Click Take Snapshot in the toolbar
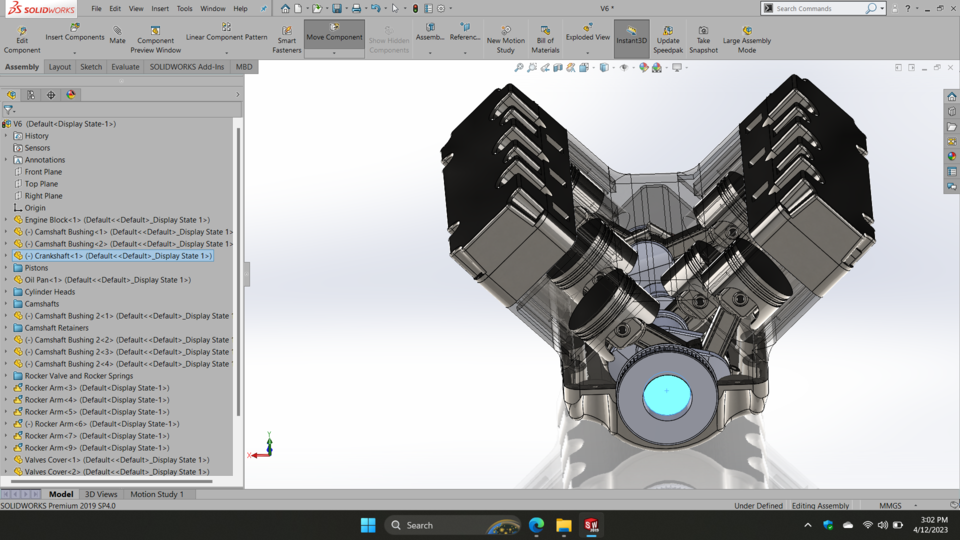This screenshot has width=960, height=540. coord(703,40)
